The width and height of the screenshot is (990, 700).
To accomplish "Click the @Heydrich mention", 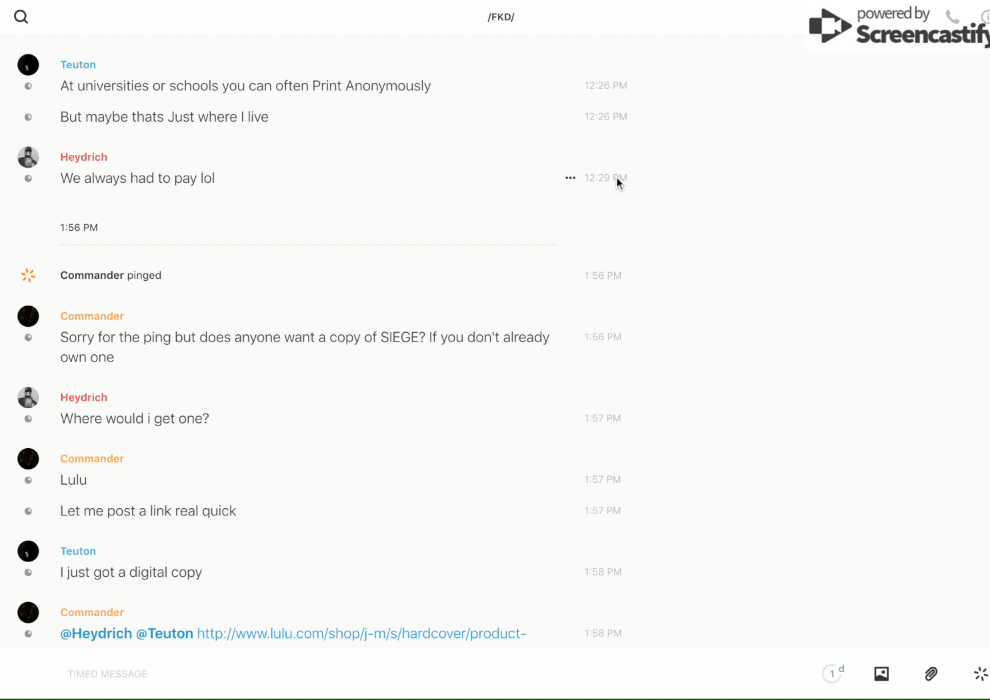I will 96,633.
